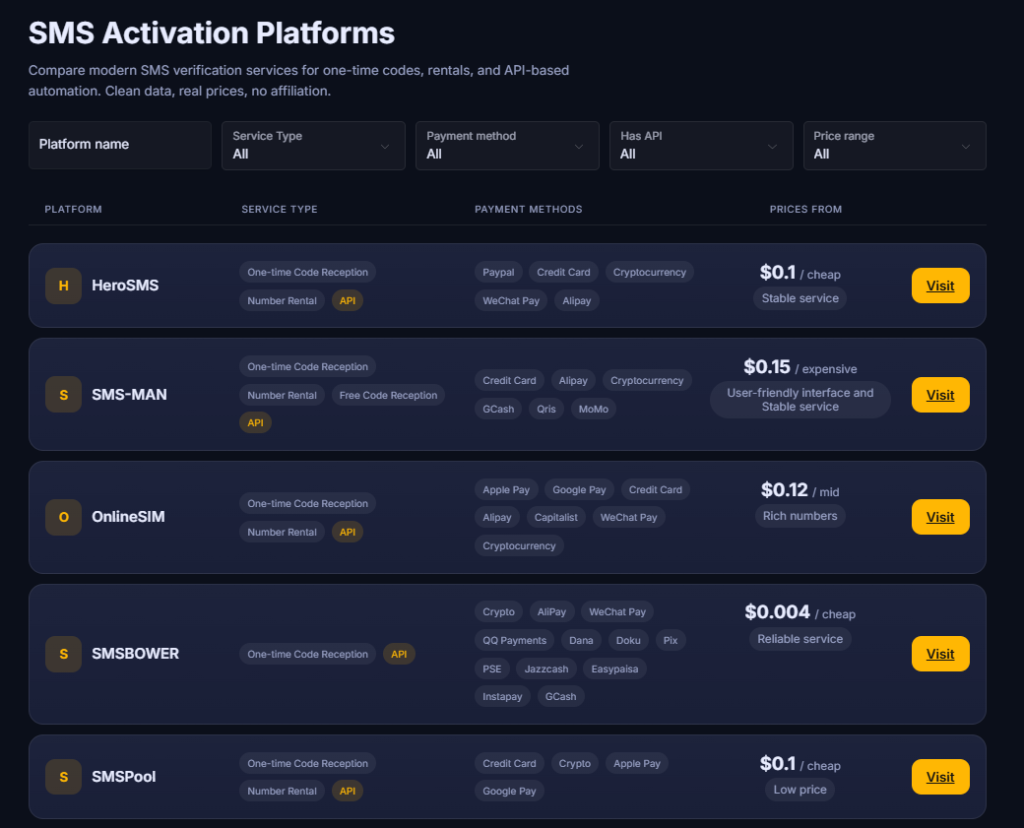Image resolution: width=1024 pixels, height=828 pixels.
Task: Click OnlineSIM Cryptocurrency tag
Action: pos(519,547)
